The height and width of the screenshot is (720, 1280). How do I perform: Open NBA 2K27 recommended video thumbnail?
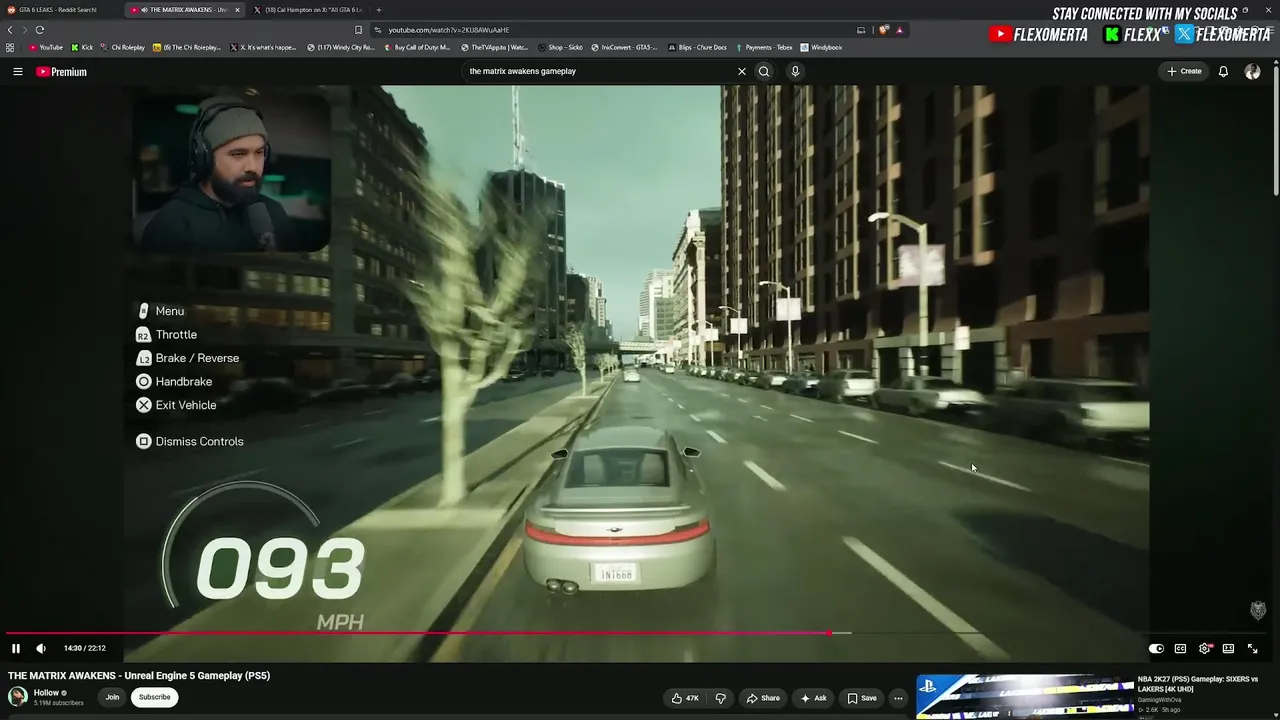click(1024, 697)
